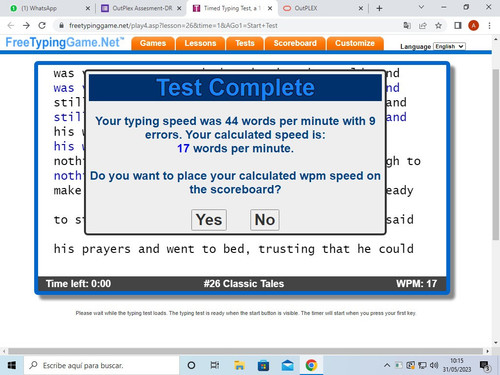Click the Chrome taskbar icon
This screenshot has height=375, width=500.
311,366
